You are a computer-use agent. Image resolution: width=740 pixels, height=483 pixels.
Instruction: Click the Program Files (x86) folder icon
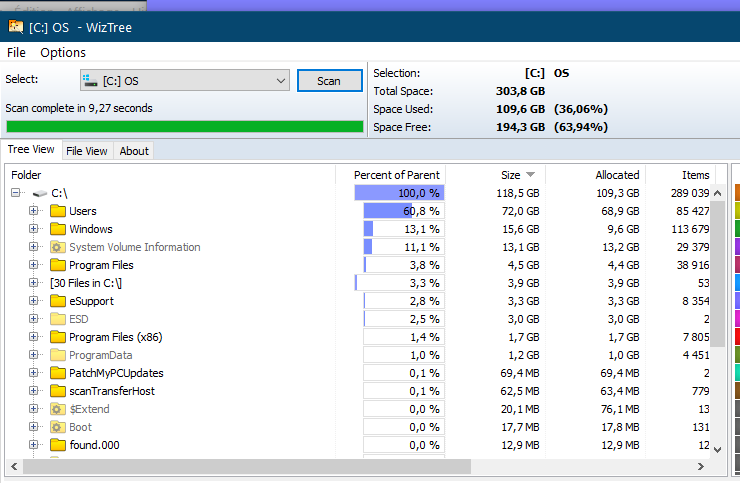pyautogui.click(x=58, y=337)
